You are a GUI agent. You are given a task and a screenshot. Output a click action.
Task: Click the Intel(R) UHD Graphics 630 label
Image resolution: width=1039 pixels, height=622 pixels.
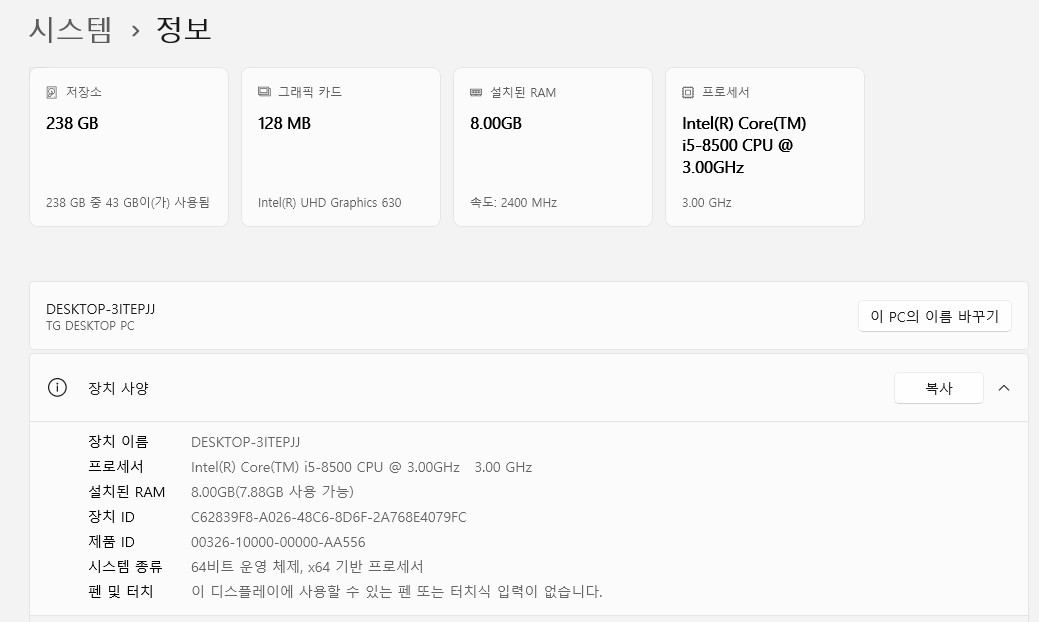coord(331,202)
